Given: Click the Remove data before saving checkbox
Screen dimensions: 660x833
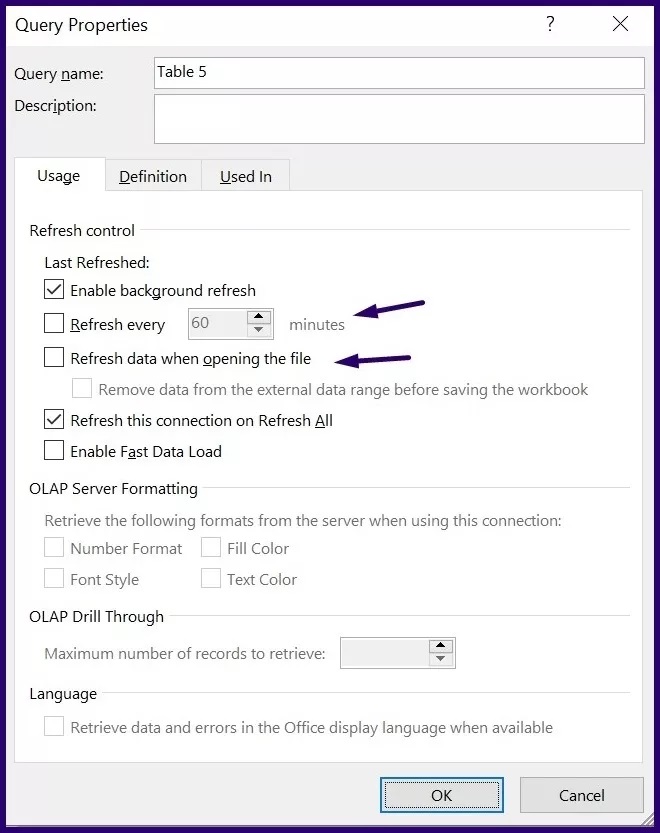Looking at the screenshot, I should click(x=82, y=388).
